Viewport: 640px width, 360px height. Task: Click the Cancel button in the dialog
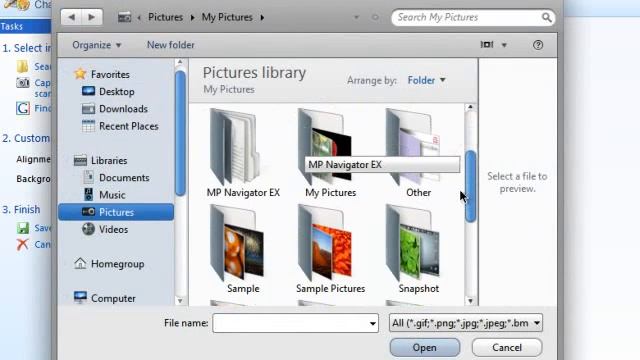507,348
